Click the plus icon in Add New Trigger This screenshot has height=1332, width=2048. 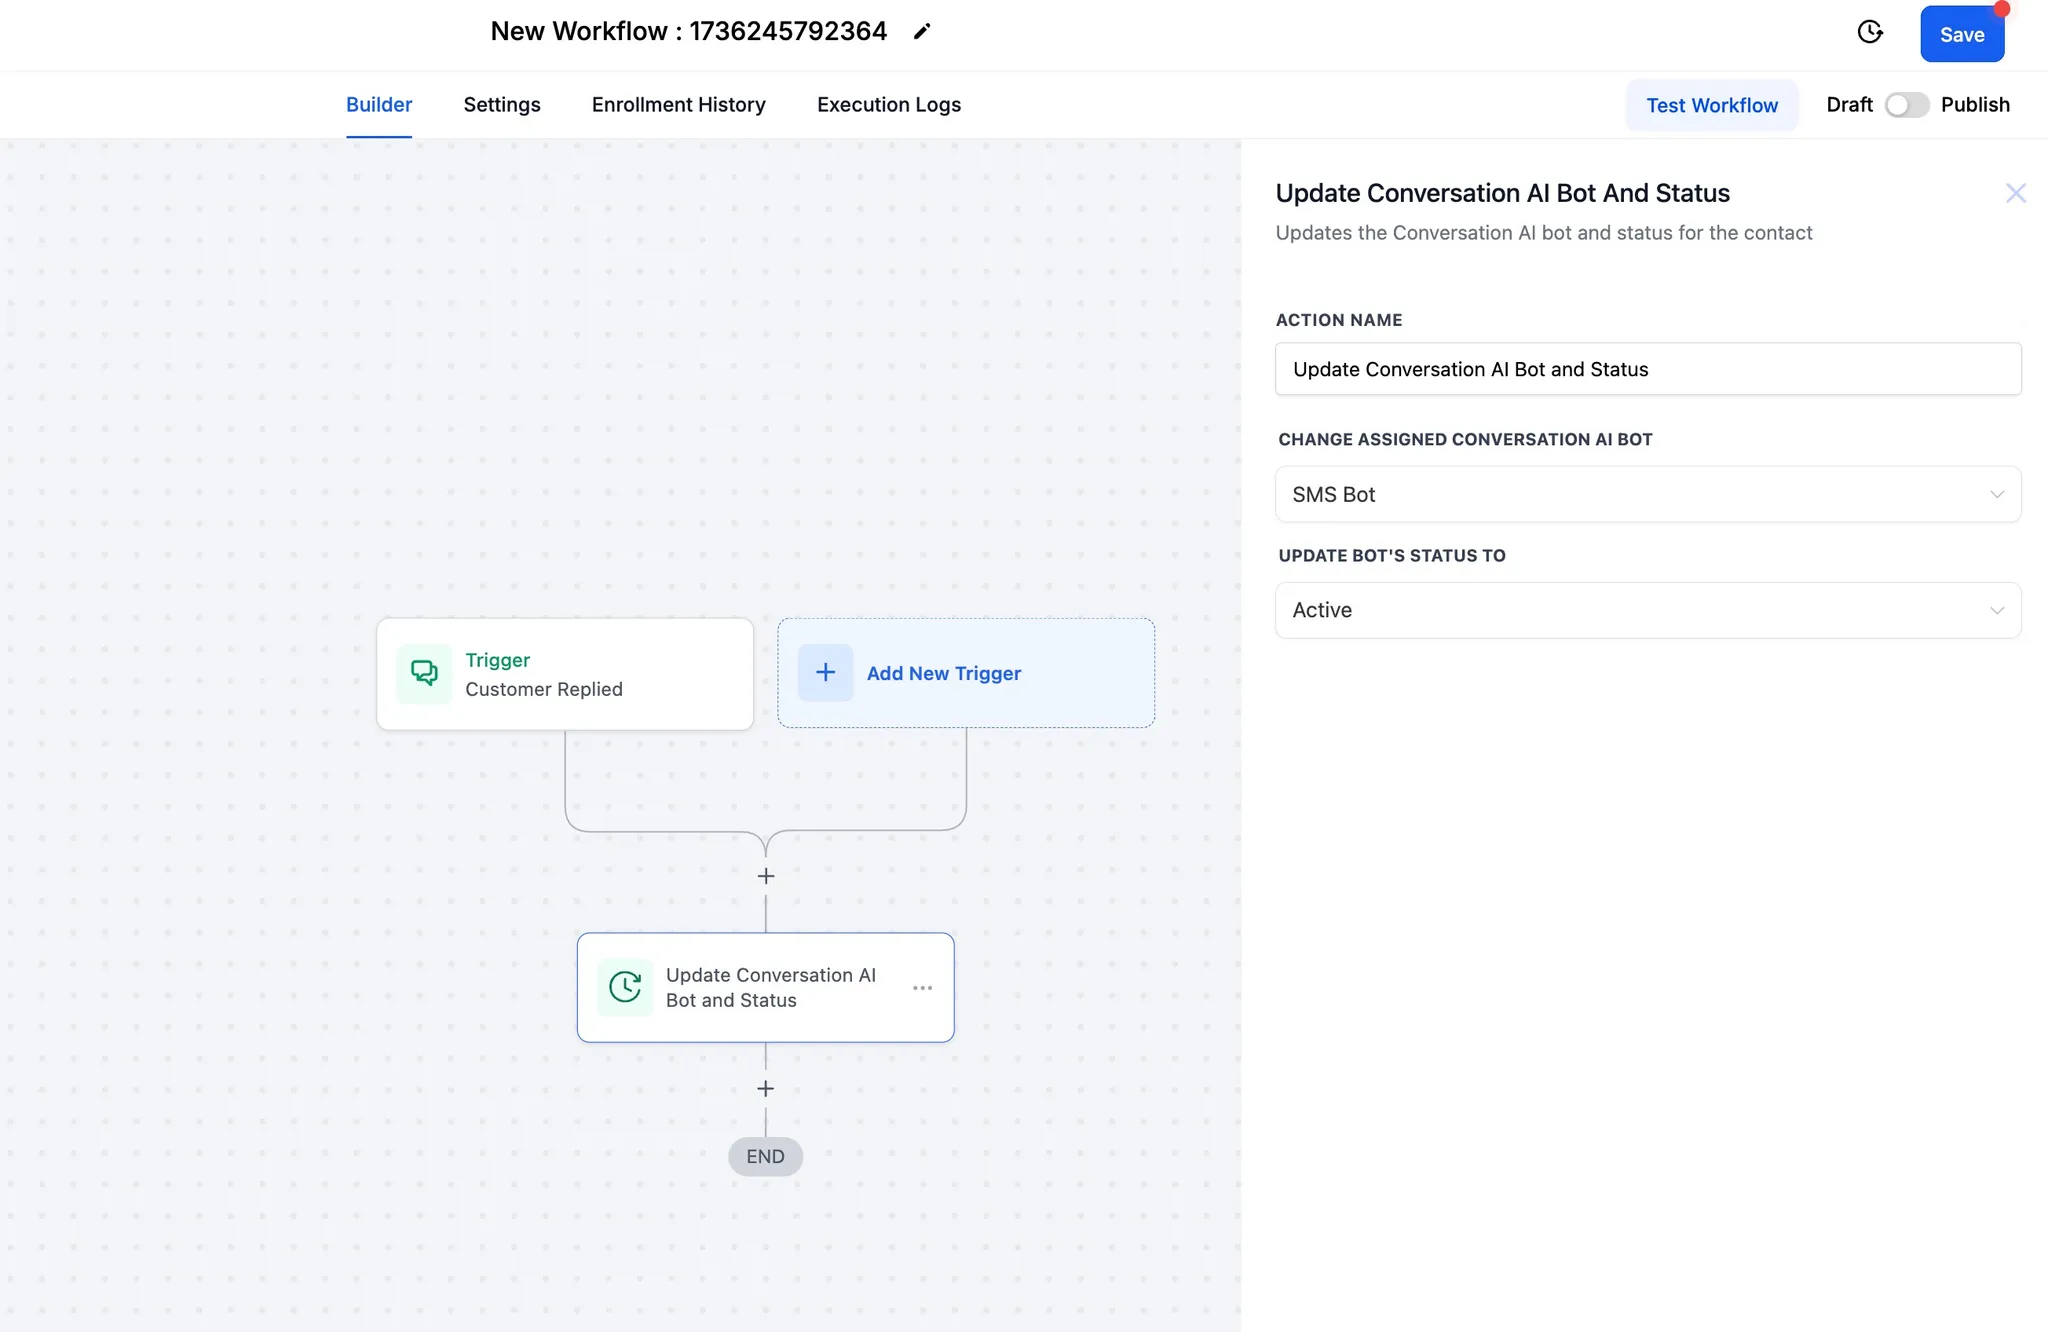(825, 673)
